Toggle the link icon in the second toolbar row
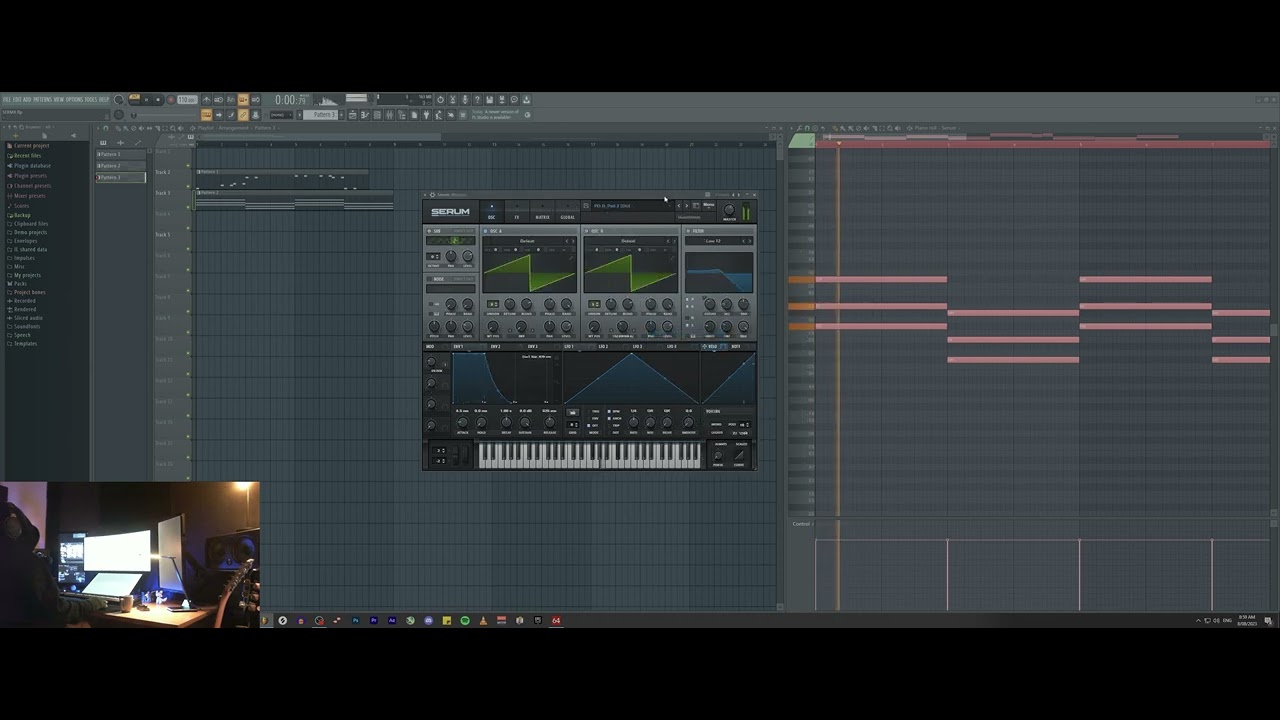Viewport: 1280px width, 720px height. point(243,115)
